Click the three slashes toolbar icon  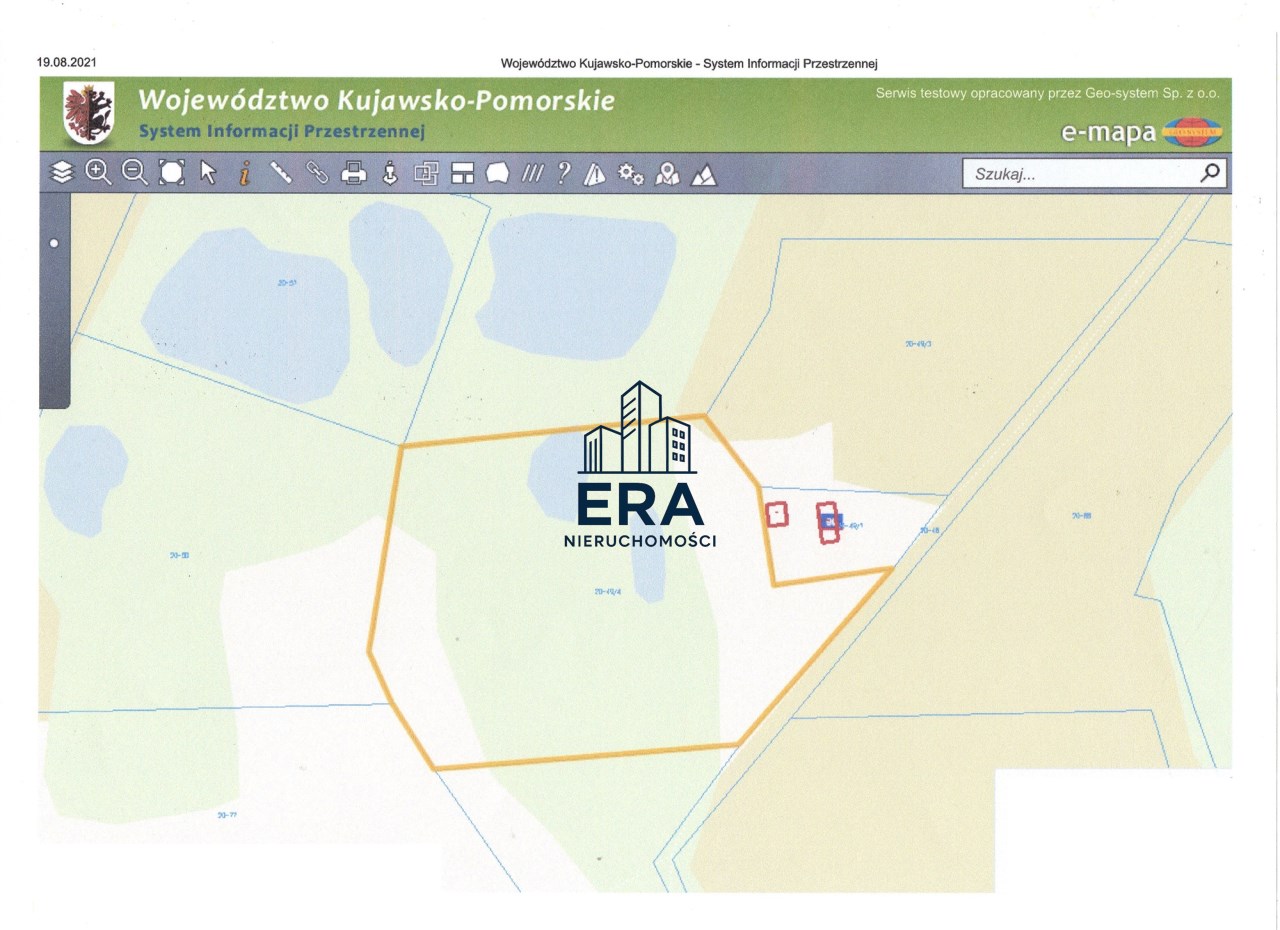tap(532, 174)
